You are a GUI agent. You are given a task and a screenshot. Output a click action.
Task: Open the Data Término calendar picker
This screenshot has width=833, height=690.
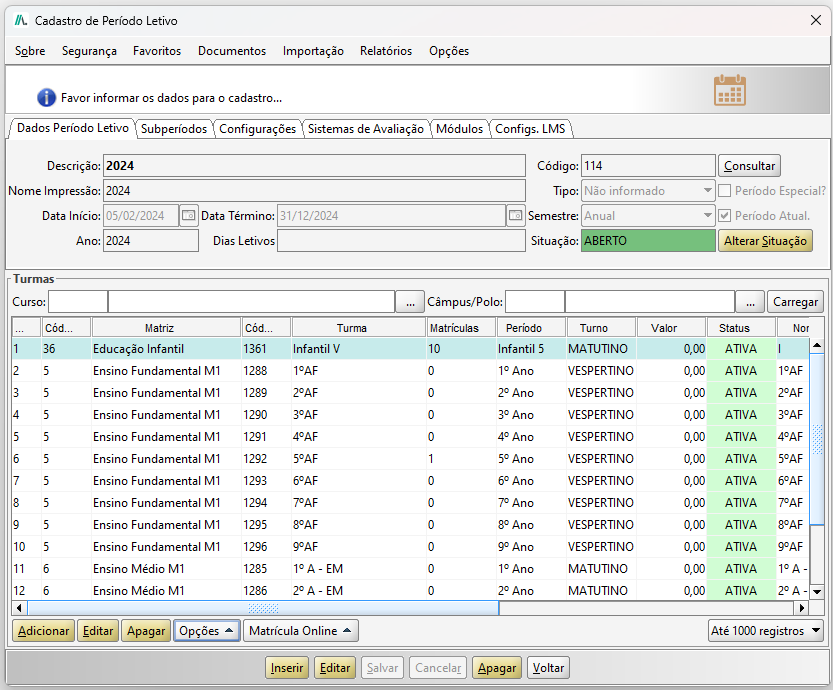(515, 216)
